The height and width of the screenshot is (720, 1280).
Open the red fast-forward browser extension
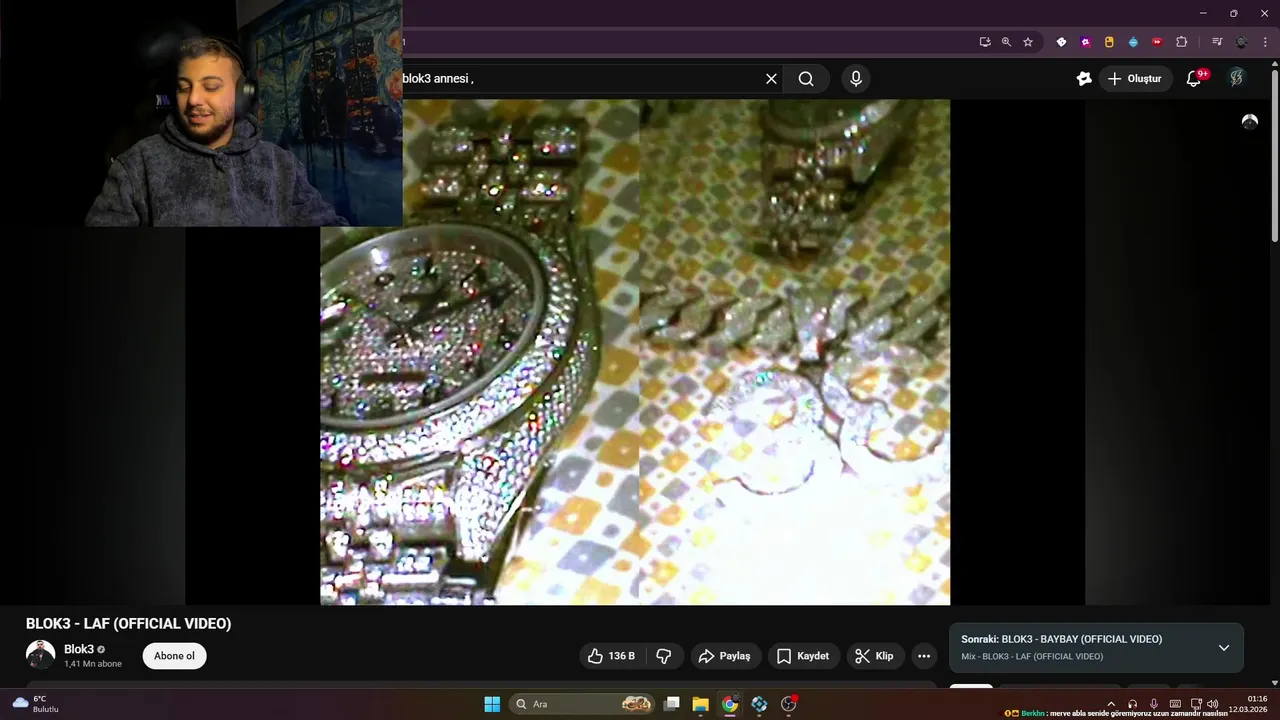point(1157,42)
